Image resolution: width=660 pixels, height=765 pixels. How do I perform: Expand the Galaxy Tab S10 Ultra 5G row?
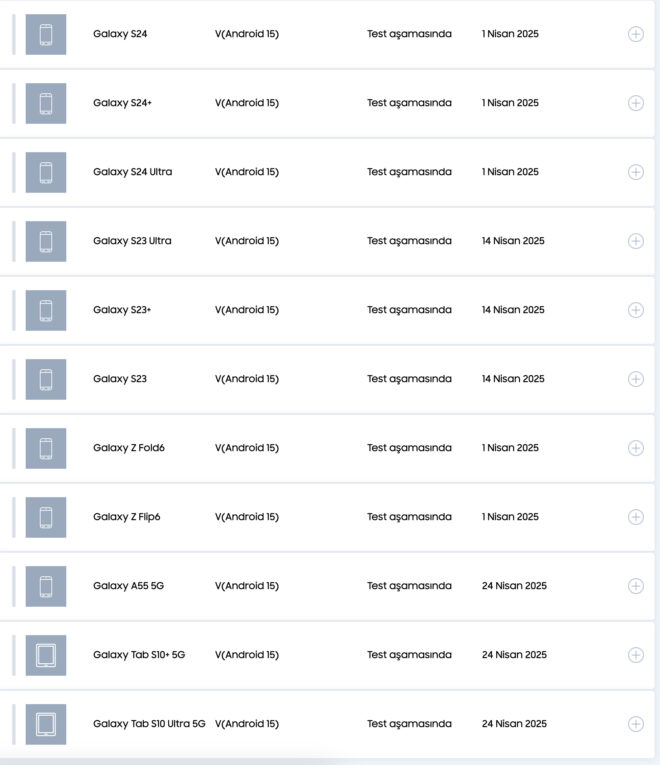635,724
